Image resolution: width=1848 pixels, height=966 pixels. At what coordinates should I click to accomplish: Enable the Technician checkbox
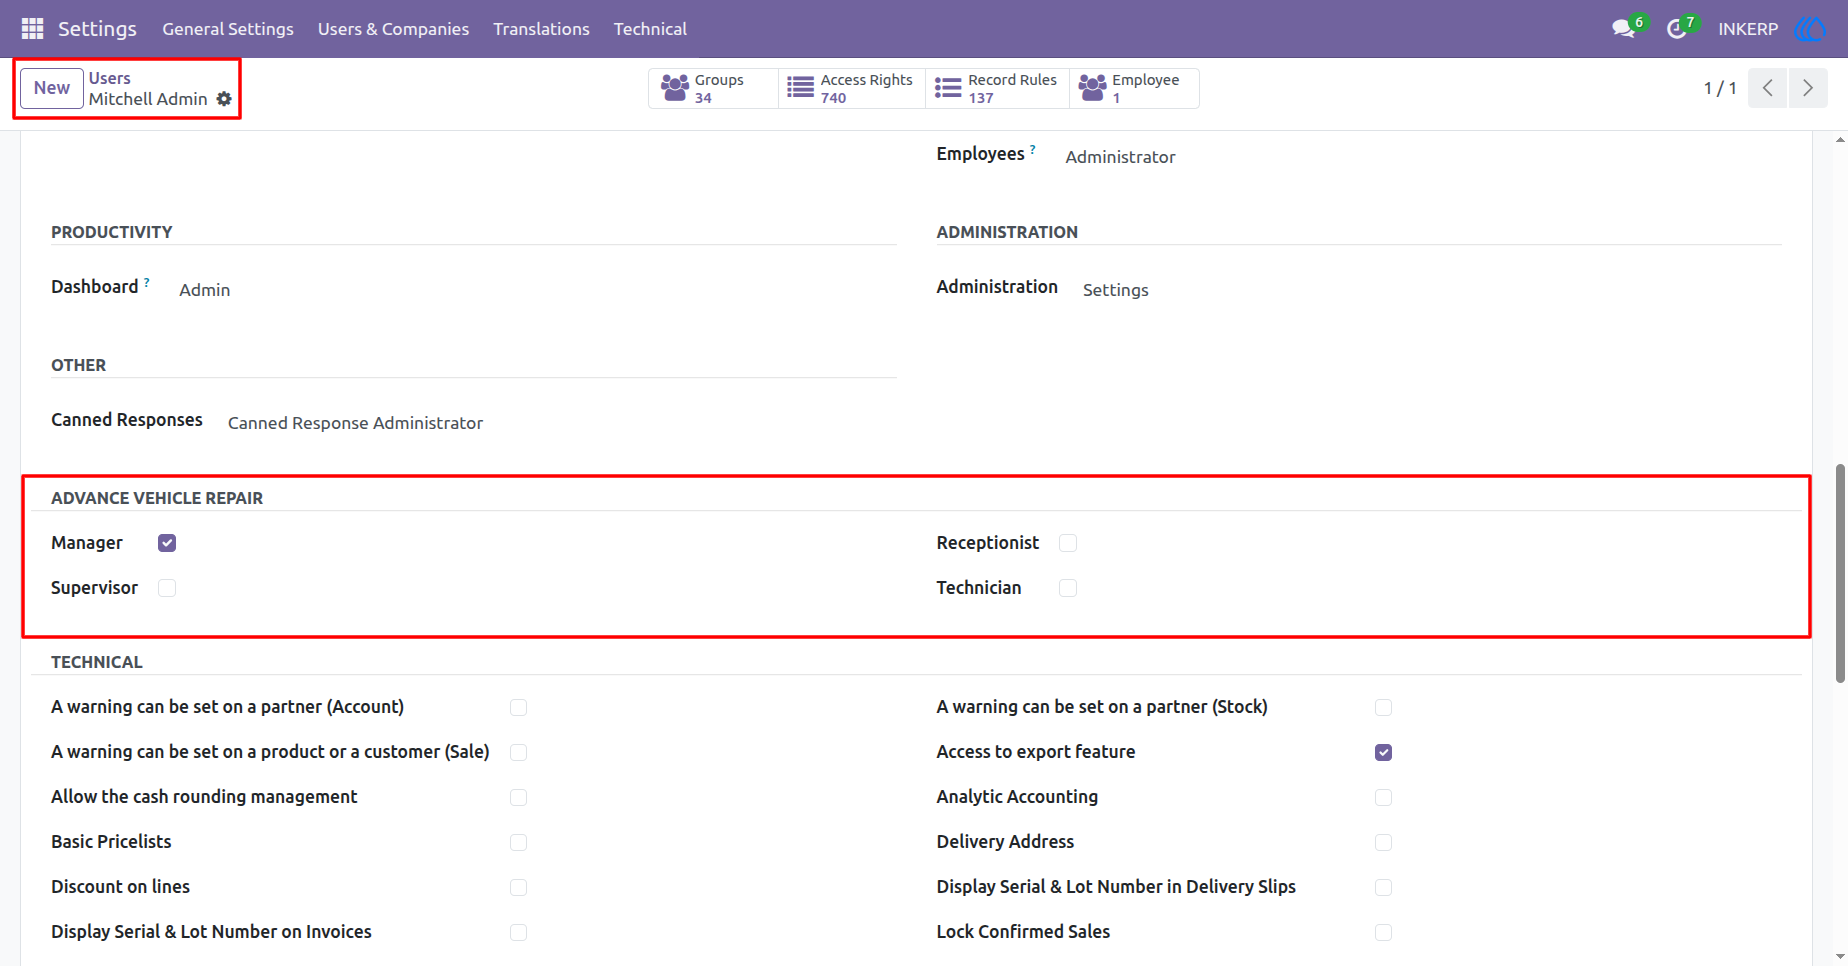tap(1068, 588)
